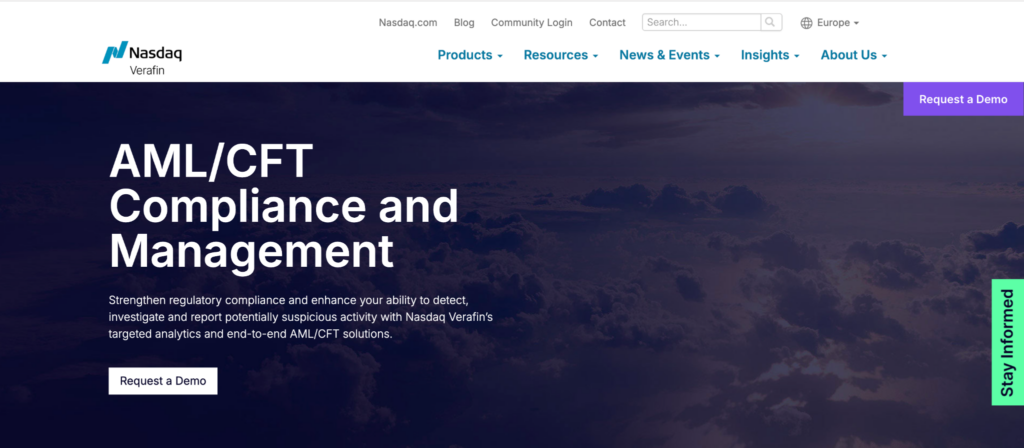Viewport: 1024px width, 448px height.
Task: Click the Nasdaq Verafin logo
Action: click(142, 58)
